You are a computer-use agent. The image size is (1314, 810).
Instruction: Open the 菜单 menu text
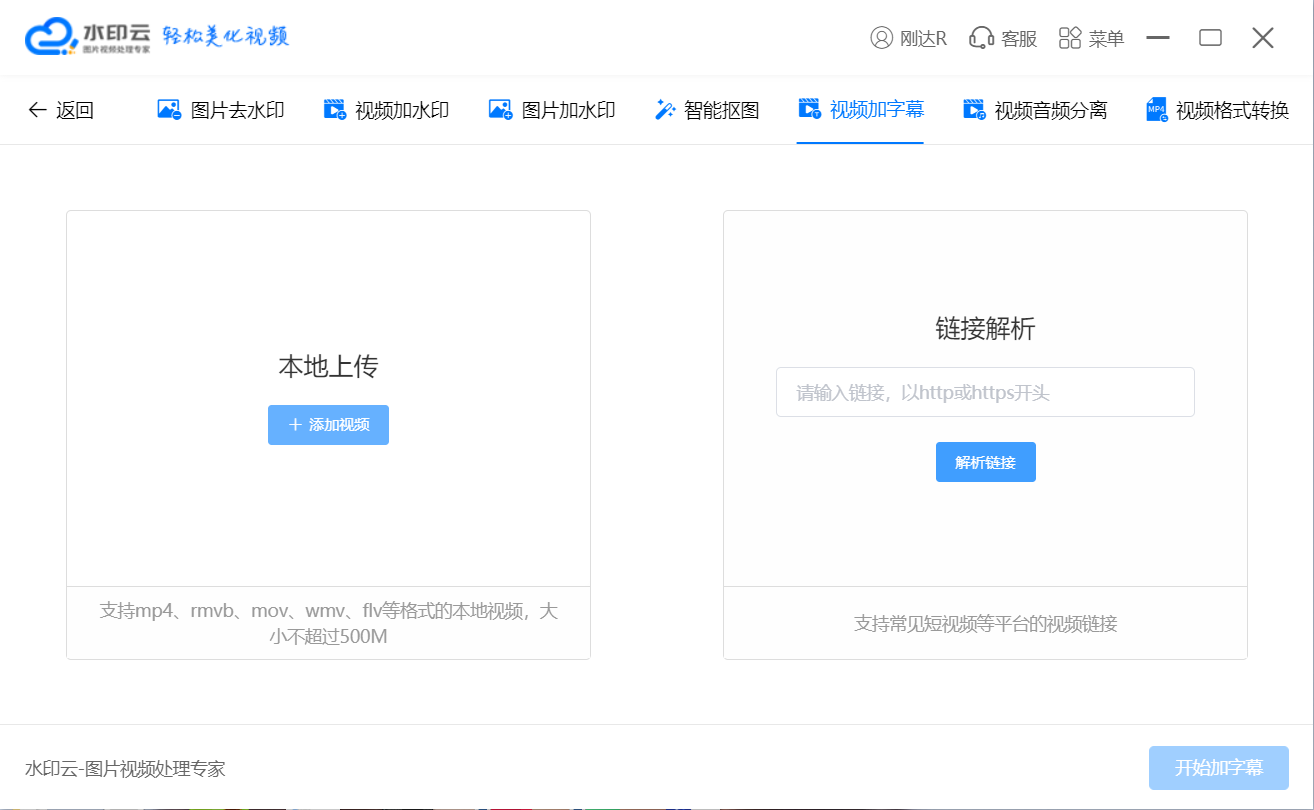point(1106,38)
